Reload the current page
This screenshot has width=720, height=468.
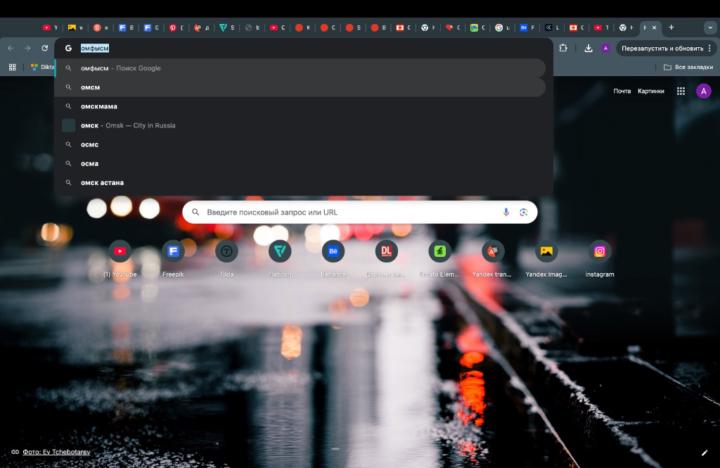click(45, 48)
